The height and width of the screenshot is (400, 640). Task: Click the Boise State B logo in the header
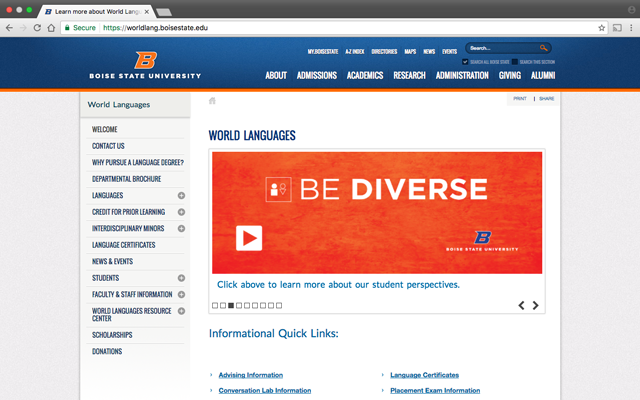[146, 60]
